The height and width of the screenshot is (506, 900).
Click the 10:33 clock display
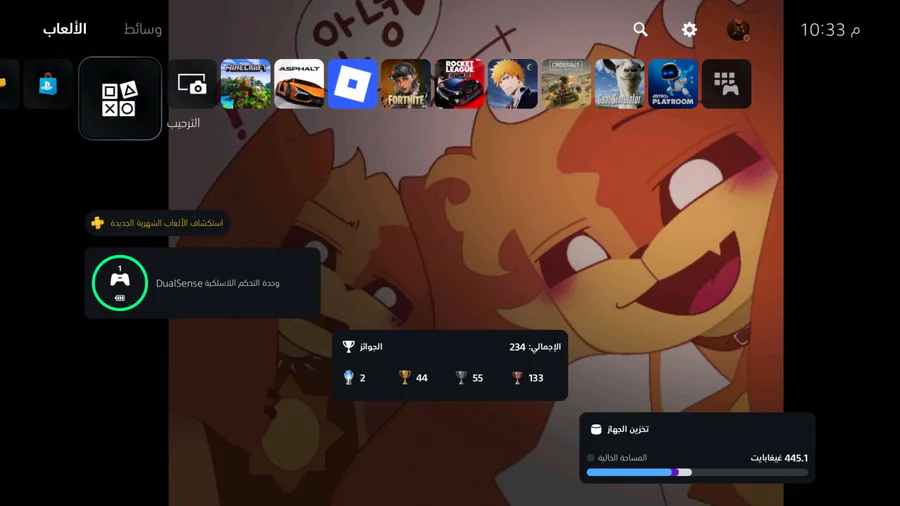830,30
